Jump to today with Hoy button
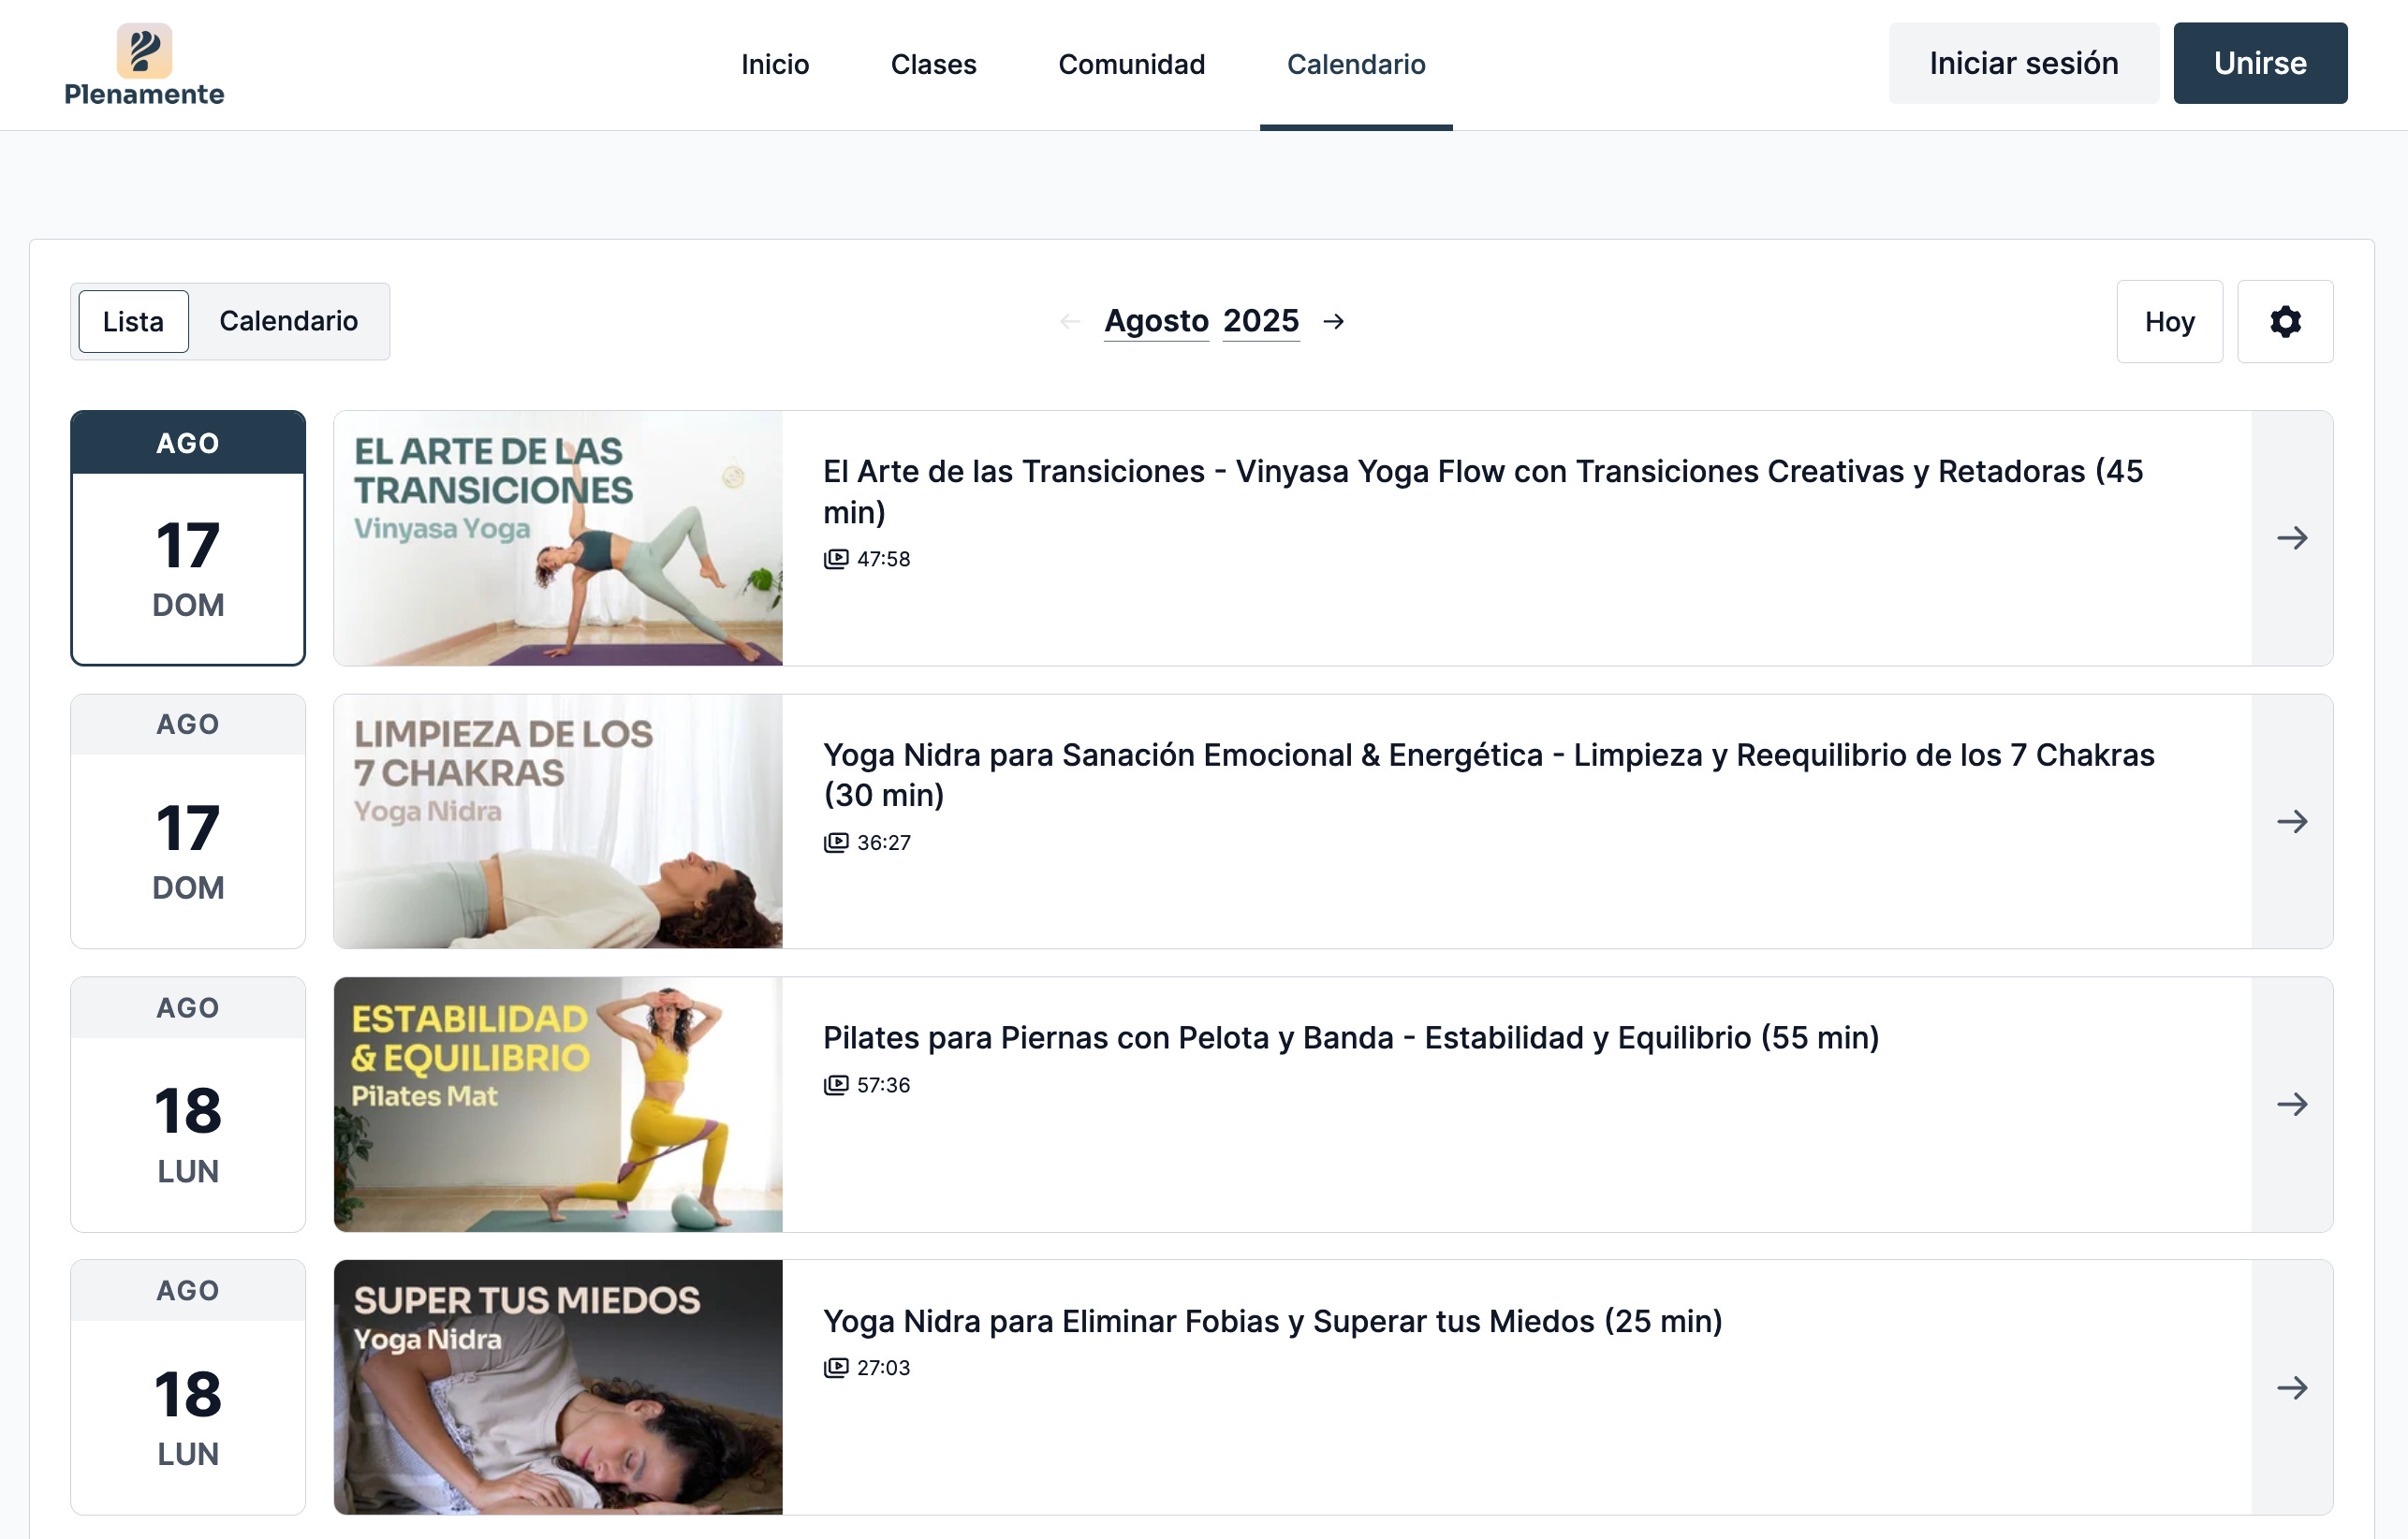 [2168, 322]
